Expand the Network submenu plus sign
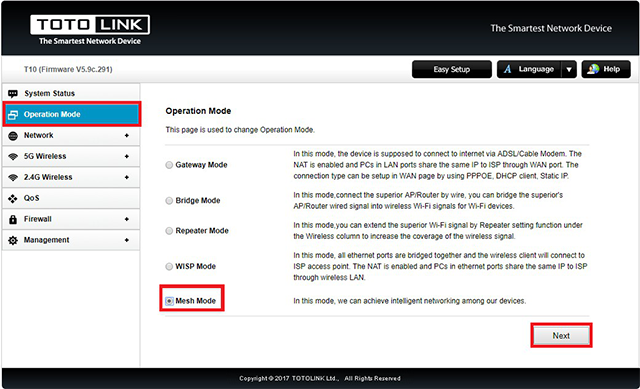Screen dimensions: 640x389 (127, 136)
